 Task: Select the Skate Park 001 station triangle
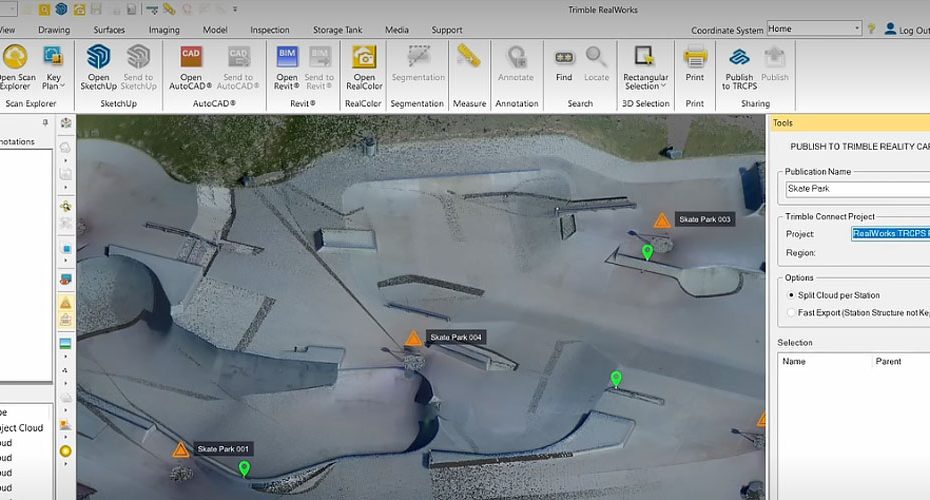(180, 450)
